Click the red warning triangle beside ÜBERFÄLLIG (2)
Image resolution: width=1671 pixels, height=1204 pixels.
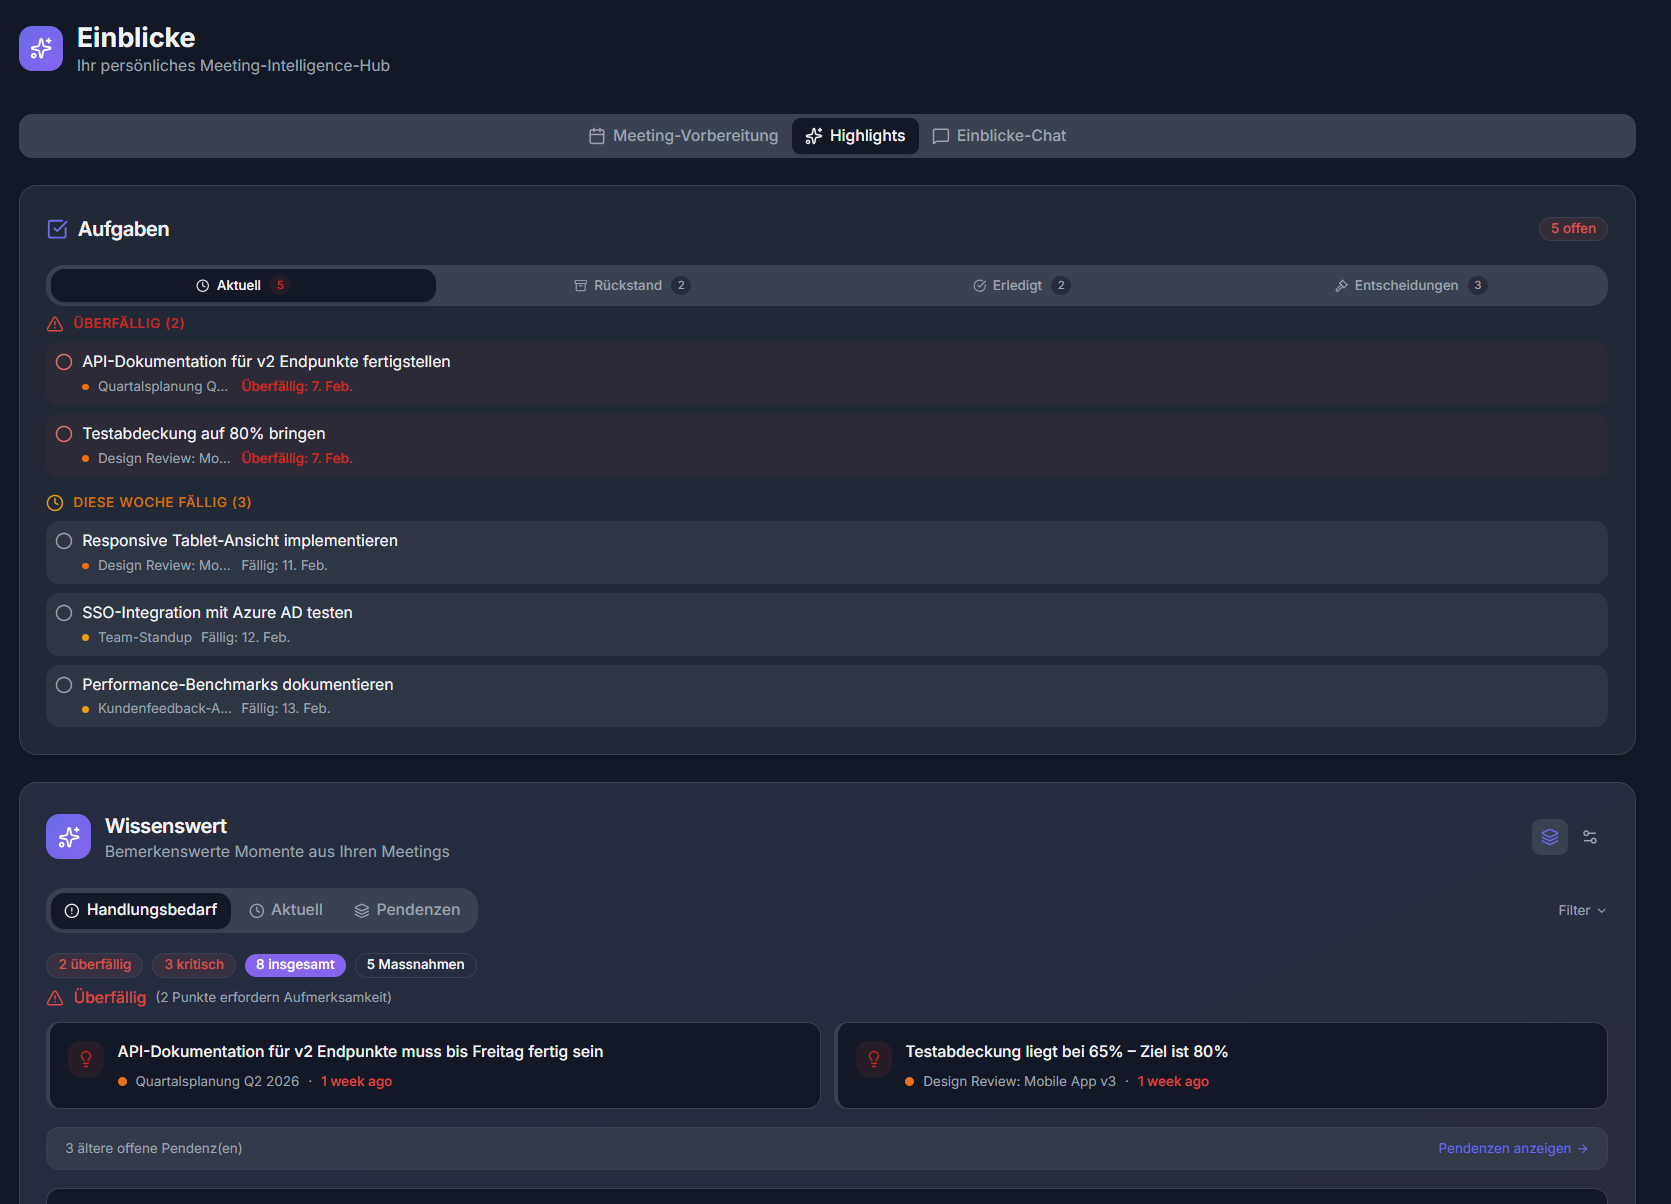(55, 324)
